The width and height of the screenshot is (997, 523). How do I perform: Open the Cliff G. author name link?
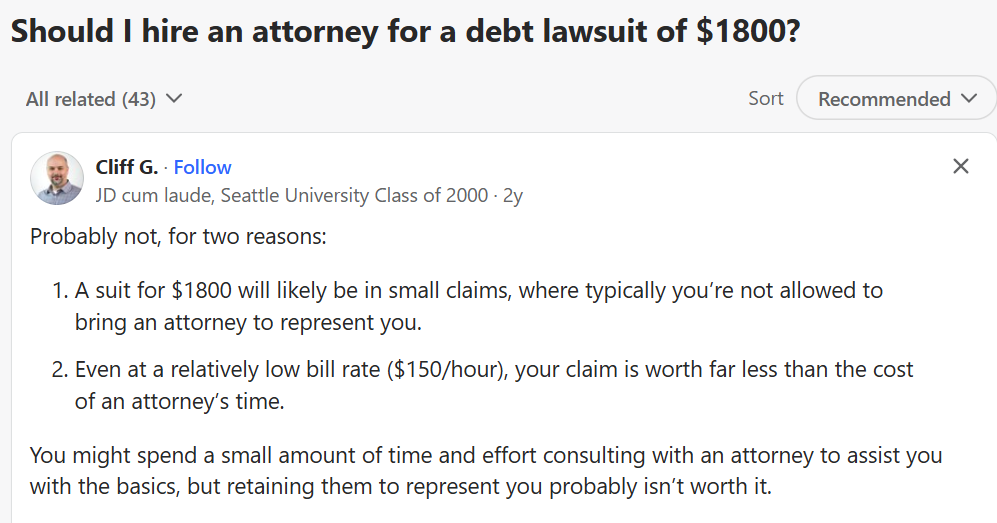click(126, 167)
